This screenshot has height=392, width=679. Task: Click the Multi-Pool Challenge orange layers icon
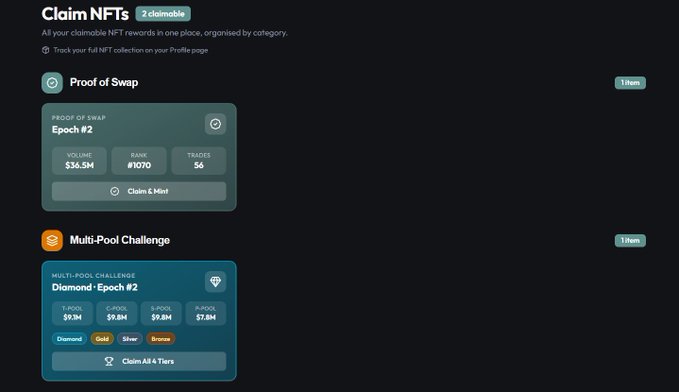pos(52,240)
